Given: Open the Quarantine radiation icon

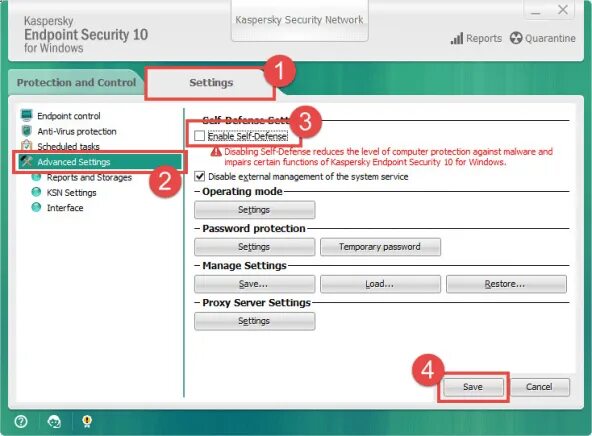Looking at the screenshot, I should [x=516, y=38].
